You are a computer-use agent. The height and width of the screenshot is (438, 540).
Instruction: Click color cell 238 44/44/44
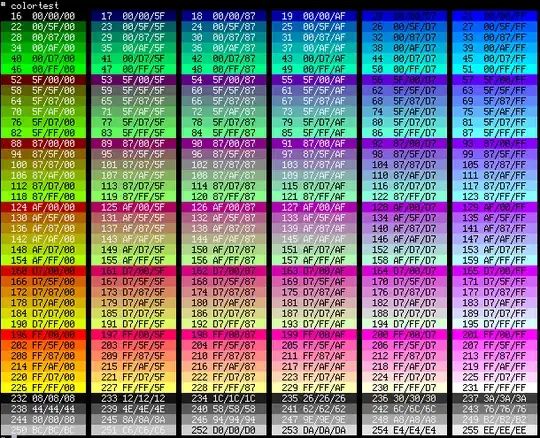(43, 409)
